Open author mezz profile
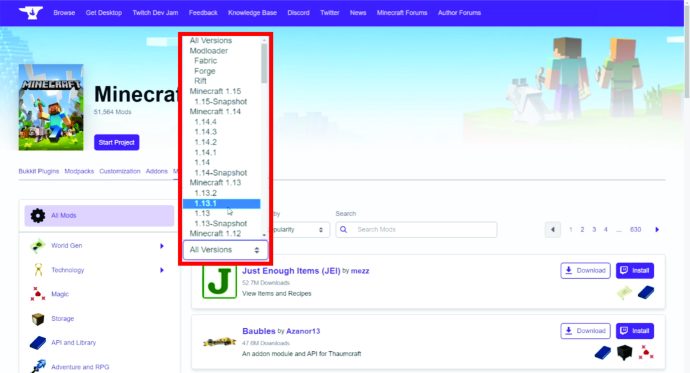The image size is (690, 373). click(360, 271)
